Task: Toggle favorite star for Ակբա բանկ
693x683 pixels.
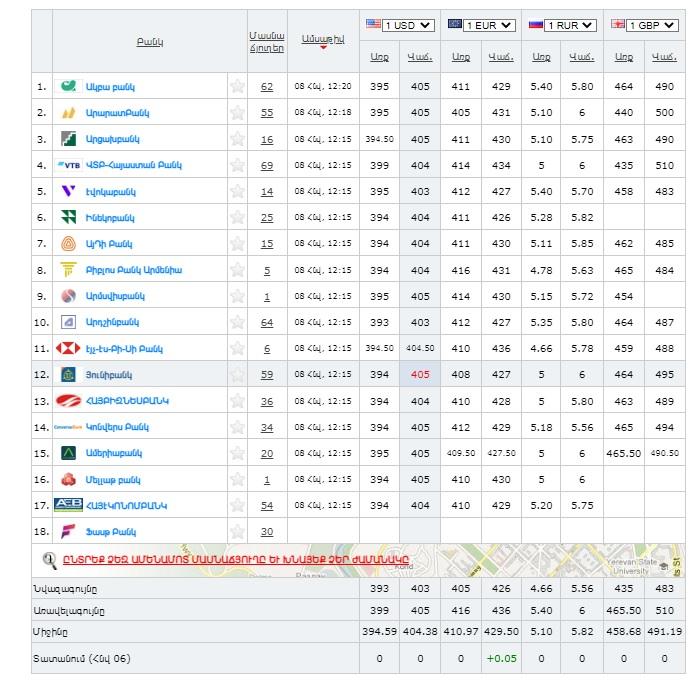Action: [x=237, y=87]
